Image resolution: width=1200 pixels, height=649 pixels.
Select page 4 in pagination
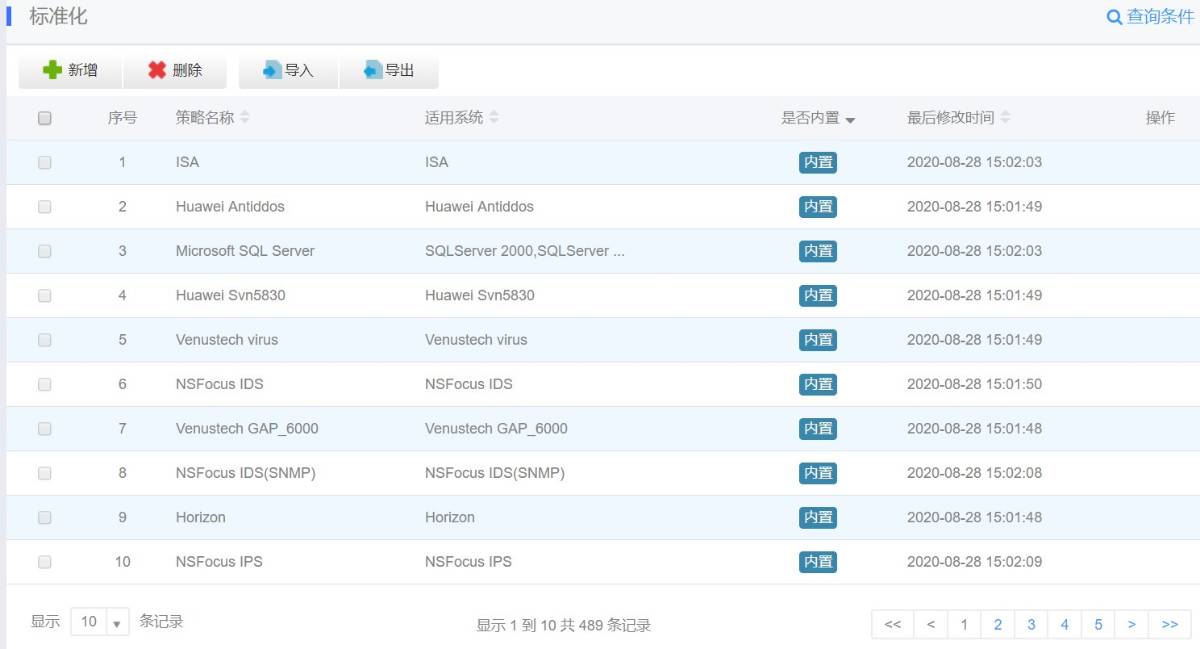point(1064,624)
